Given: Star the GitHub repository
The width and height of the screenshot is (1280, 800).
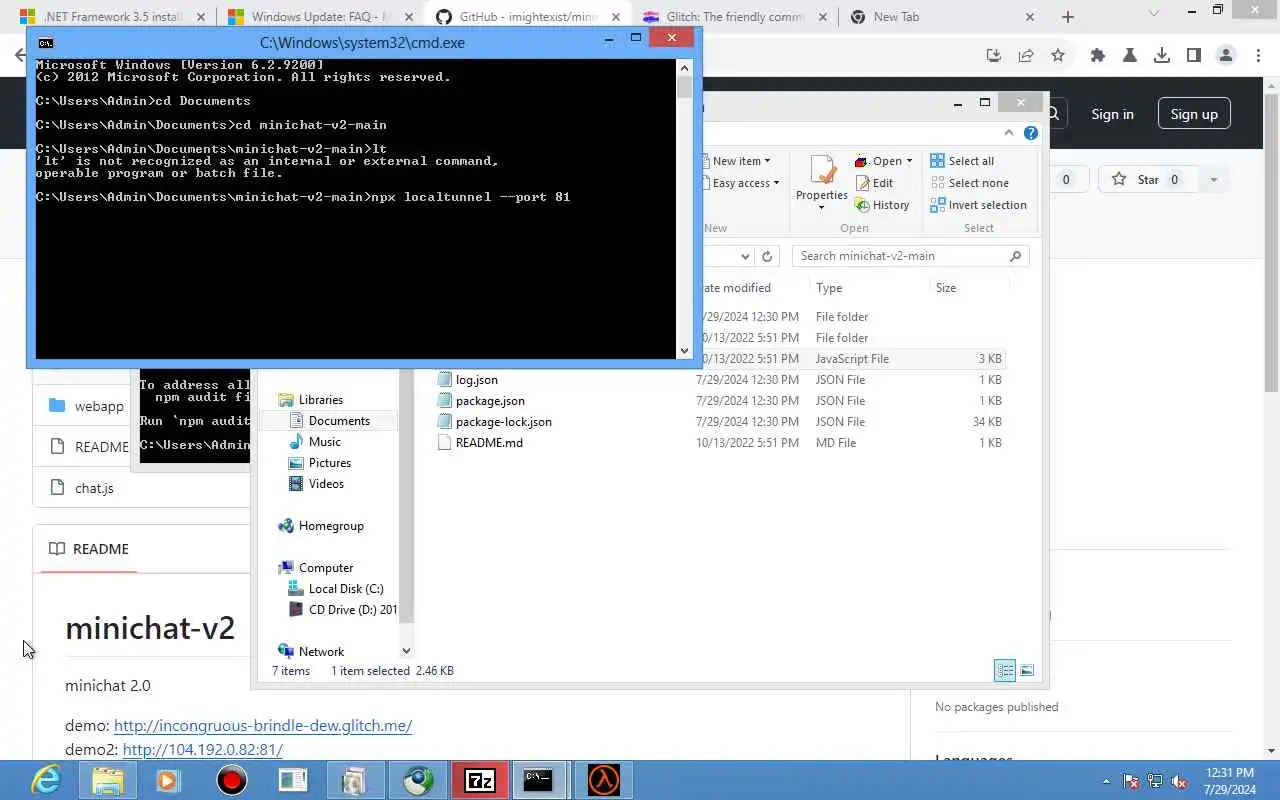Looking at the screenshot, I should [1147, 180].
